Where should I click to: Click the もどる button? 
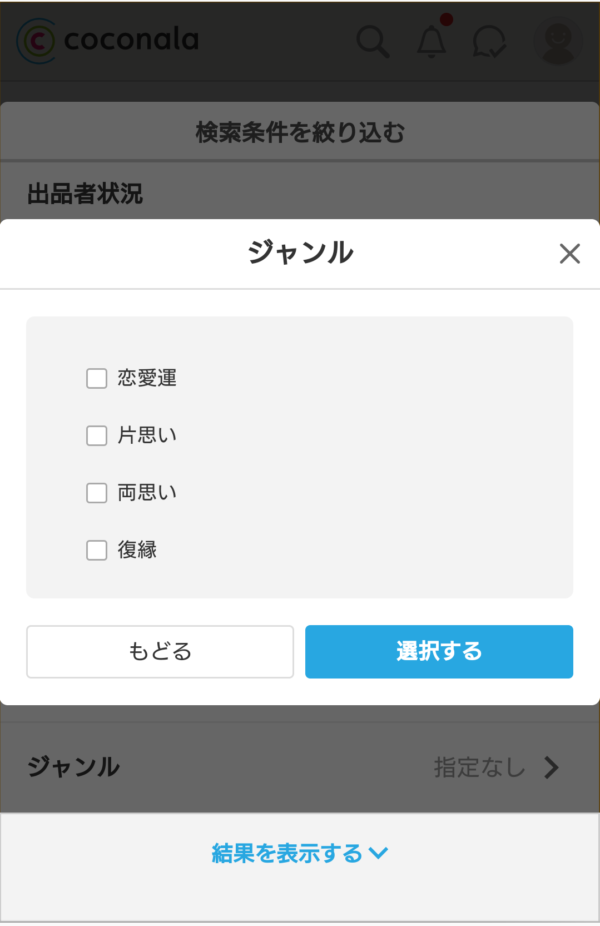(160, 652)
